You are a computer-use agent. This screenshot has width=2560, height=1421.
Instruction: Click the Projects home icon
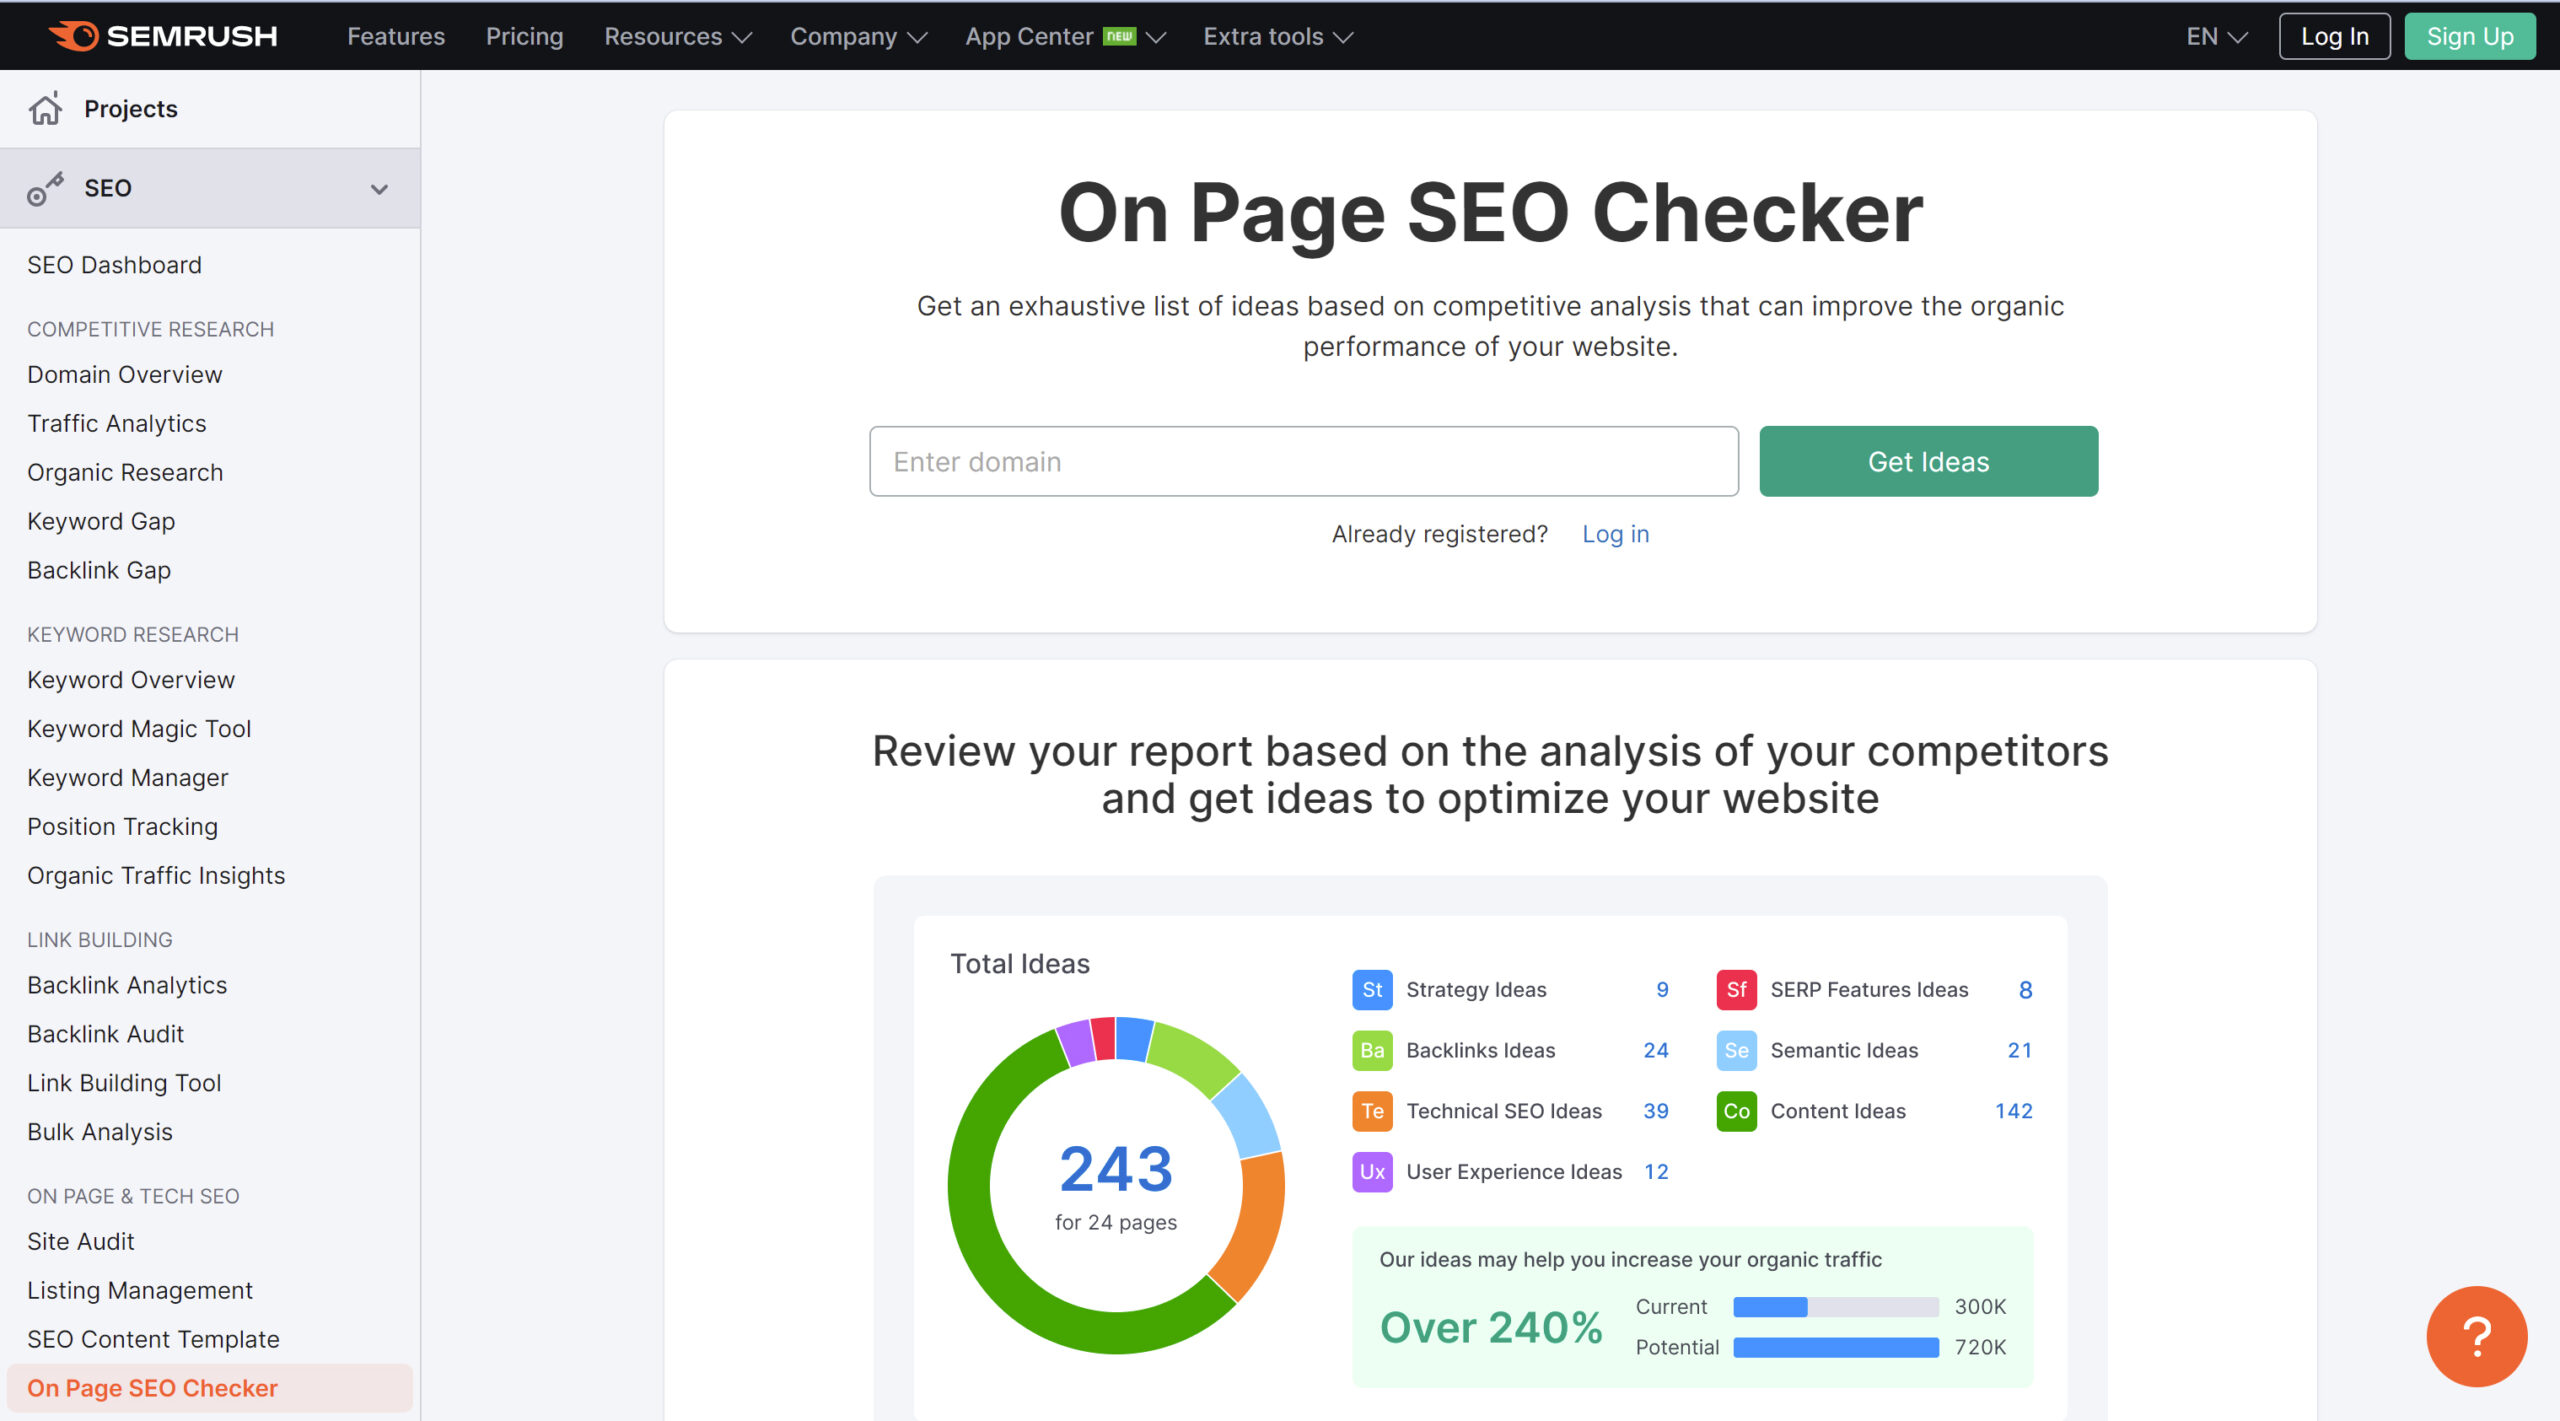45,108
